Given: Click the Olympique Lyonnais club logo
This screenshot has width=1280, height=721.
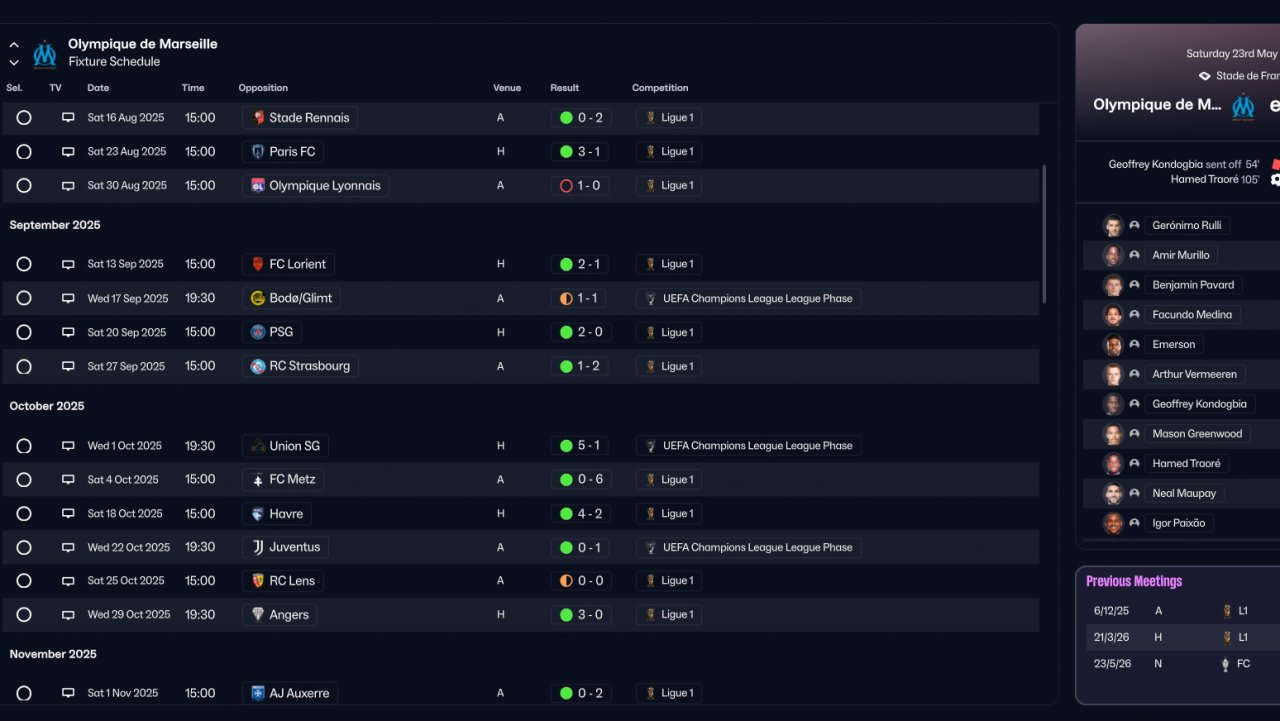Looking at the screenshot, I should 258,185.
